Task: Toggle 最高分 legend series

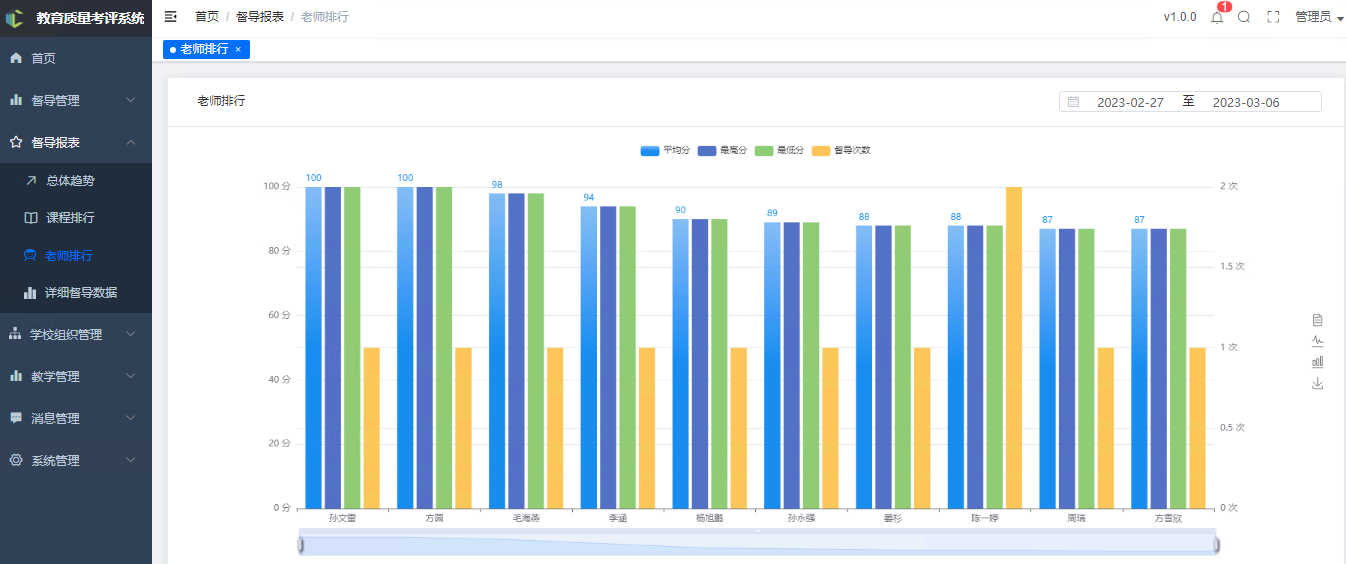Action: pos(722,150)
